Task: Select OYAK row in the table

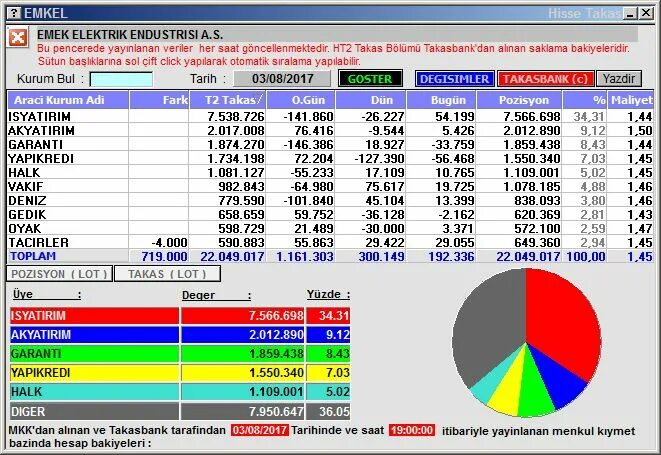Action: pyautogui.click(x=330, y=228)
